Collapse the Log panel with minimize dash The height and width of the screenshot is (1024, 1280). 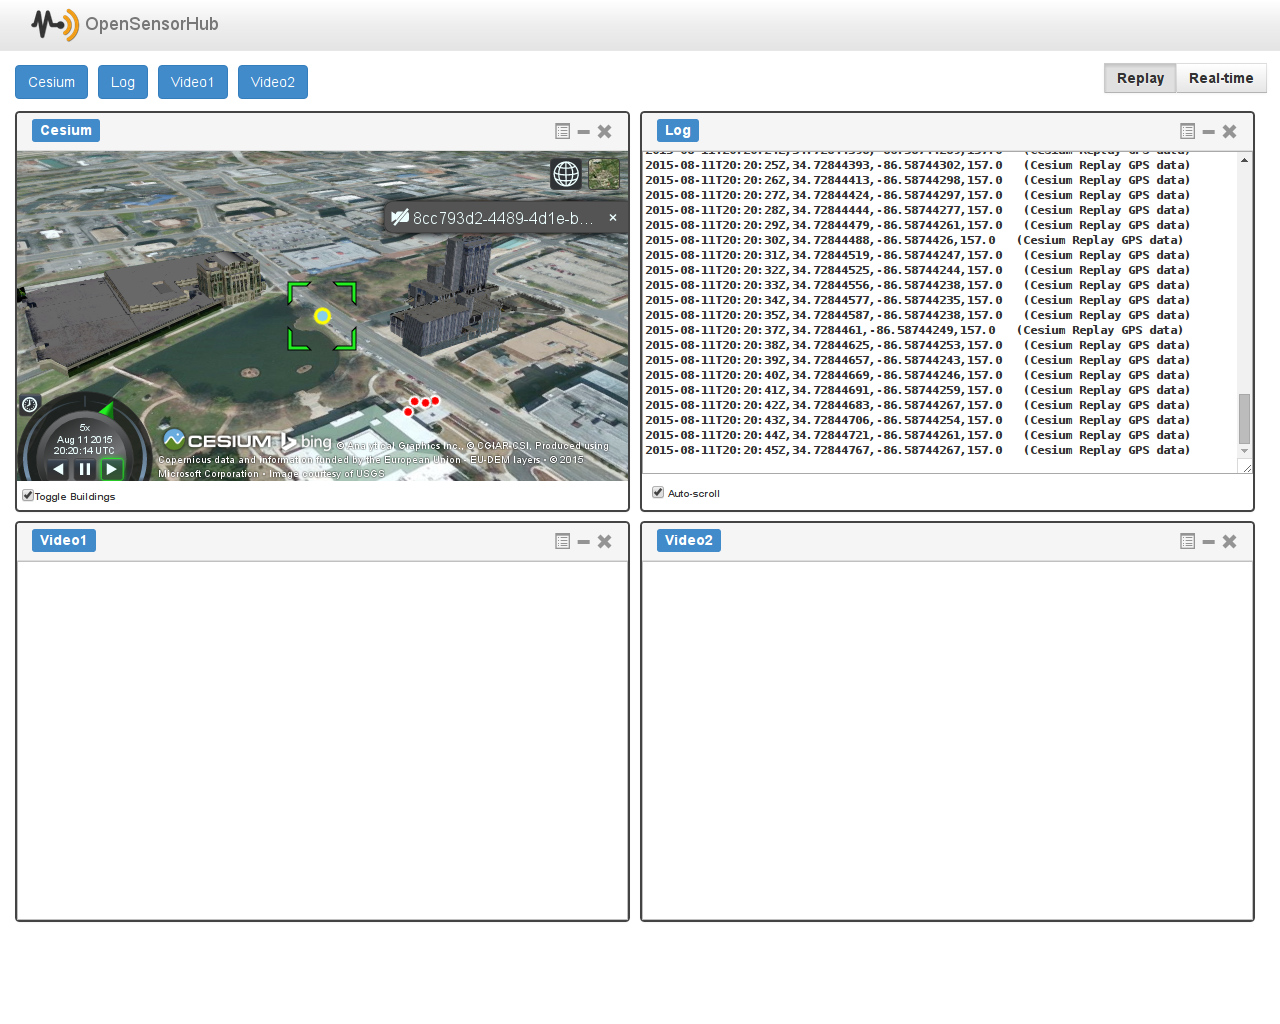tap(1208, 131)
